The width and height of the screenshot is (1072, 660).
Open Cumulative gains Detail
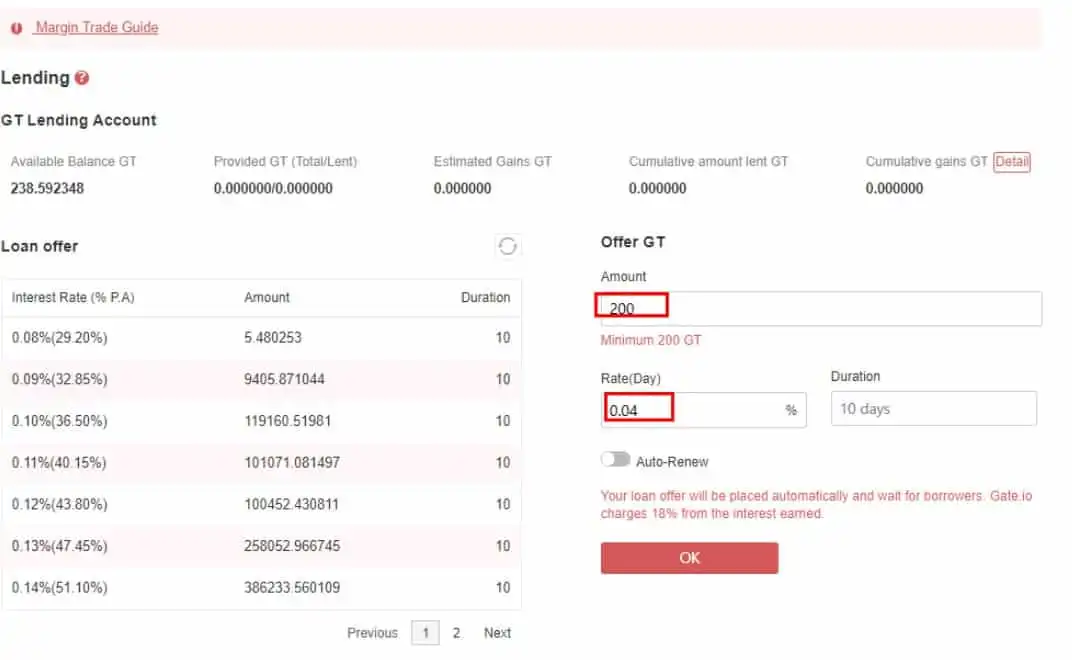1011,162
